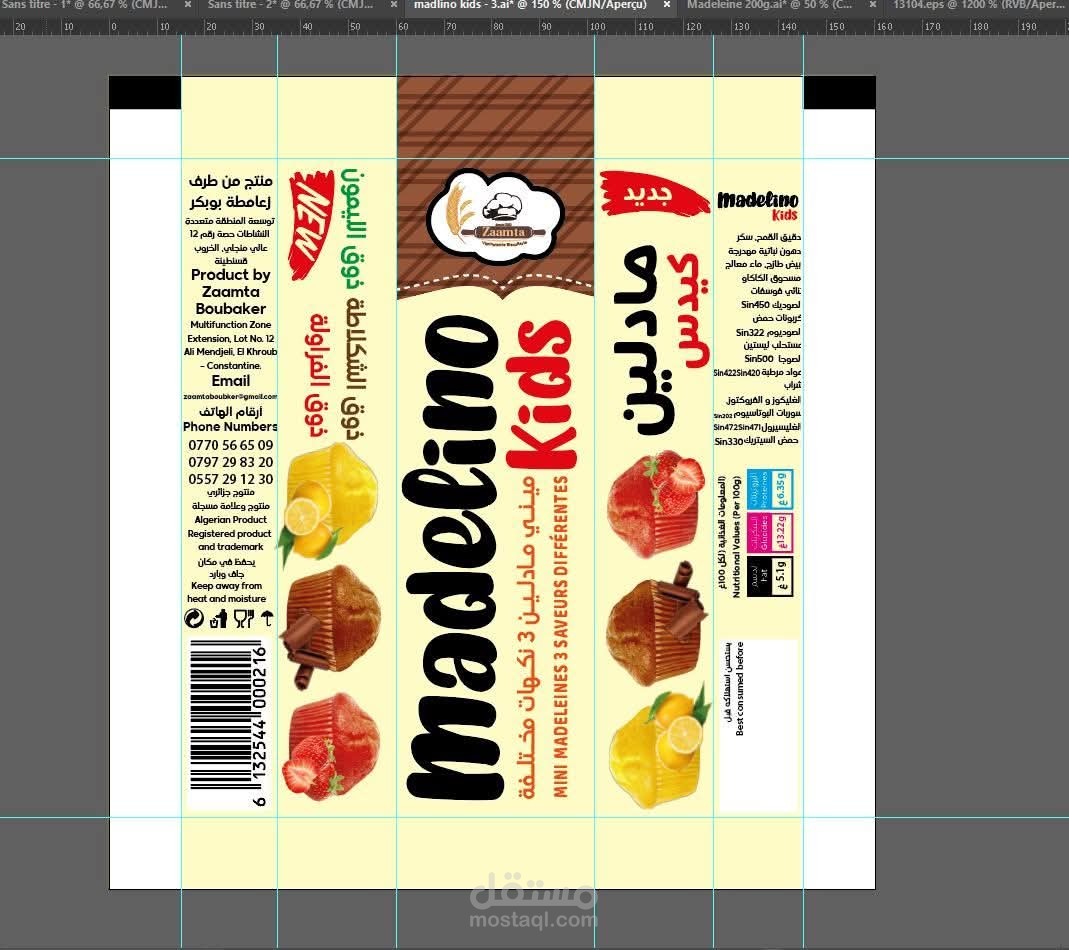
Task: Select the "Multifunction Zone Extension, Lot No. 12" address text
Action: (x=230, y=331)
